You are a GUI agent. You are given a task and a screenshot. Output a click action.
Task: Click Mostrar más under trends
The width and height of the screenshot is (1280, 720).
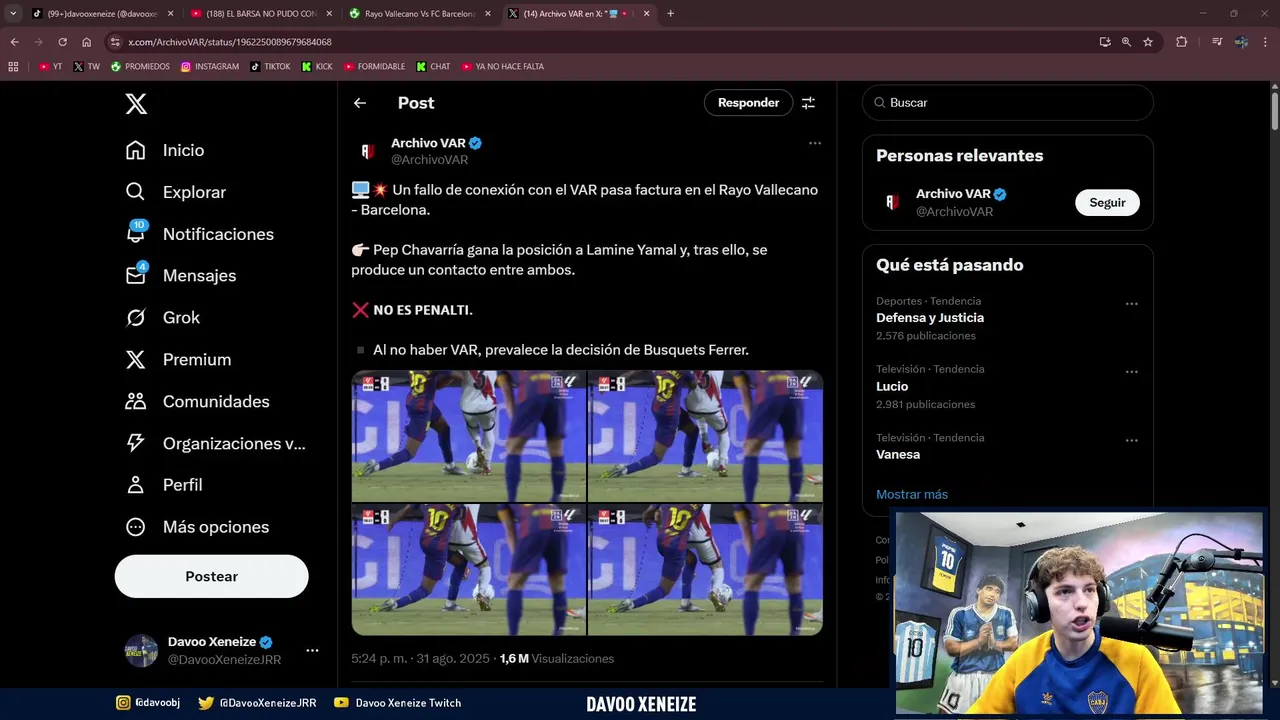coord(912,494)
